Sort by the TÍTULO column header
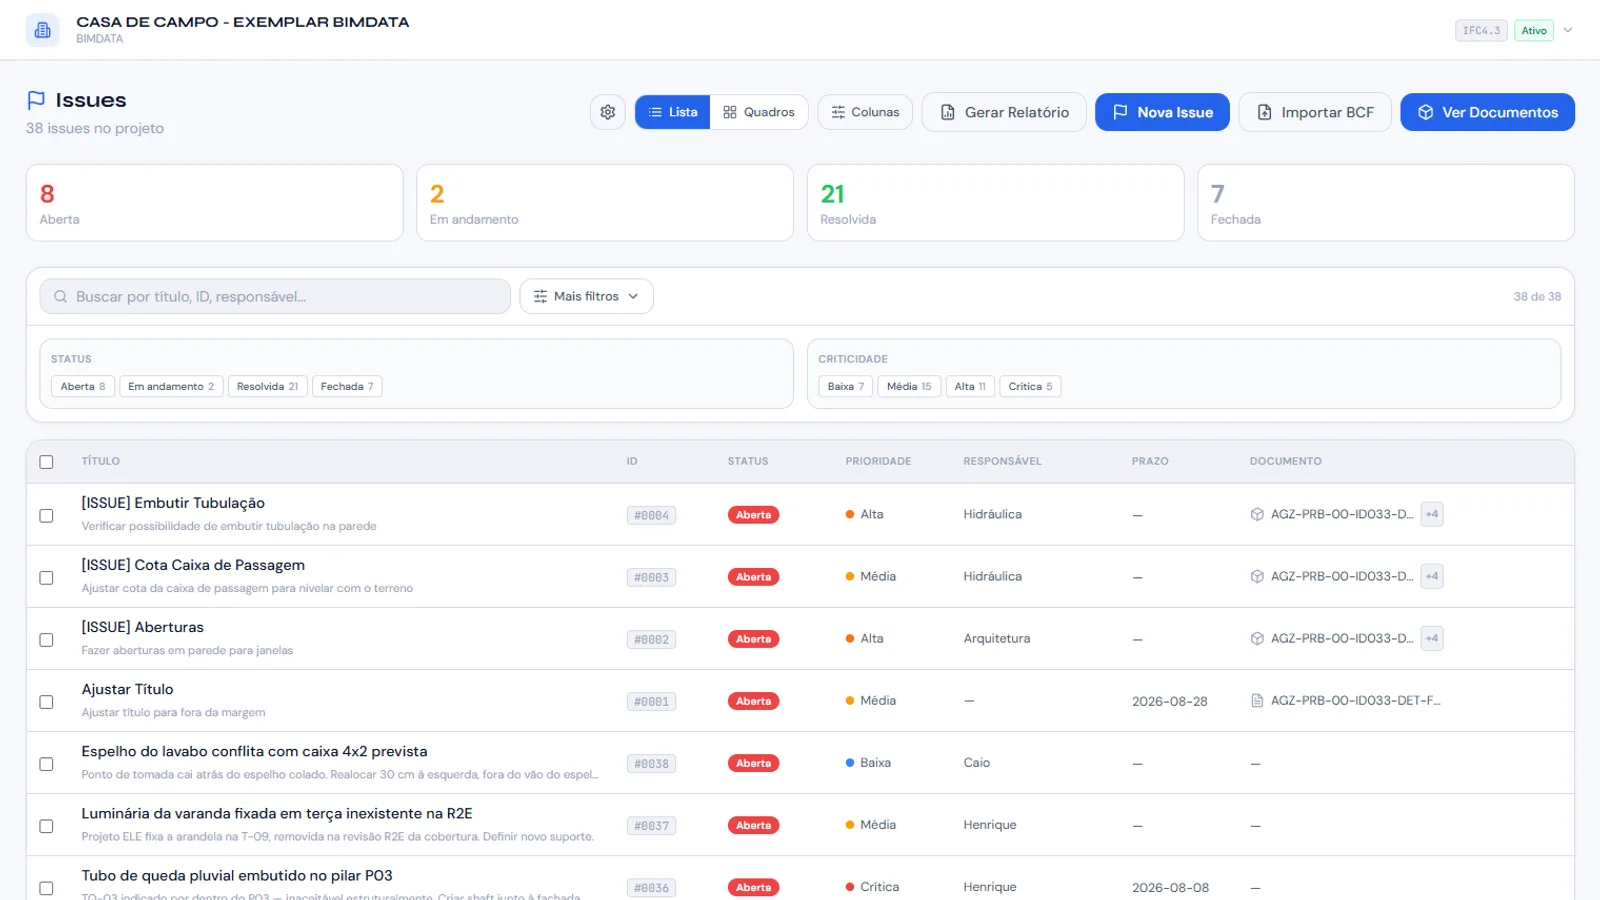 click(x=101, y=461)
